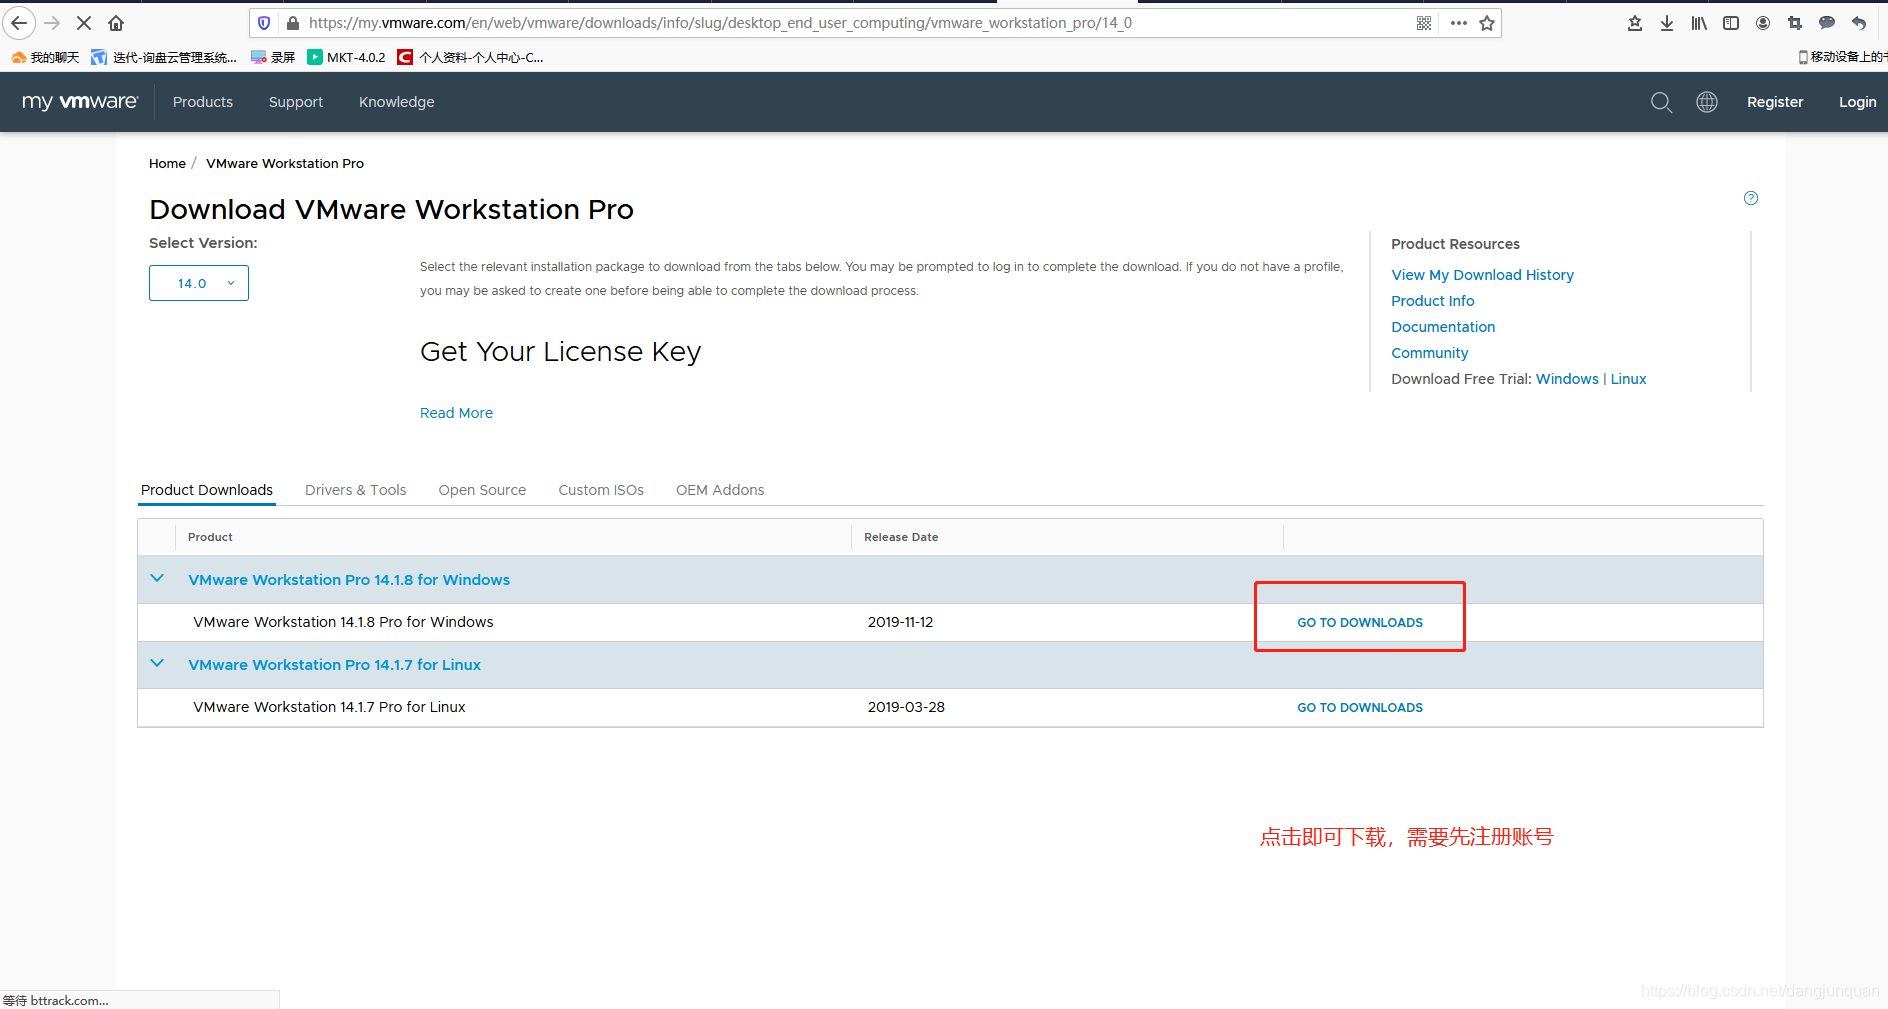Select the Product Downloads tab
1888x1009 pixels.
[x=207, y=490]
